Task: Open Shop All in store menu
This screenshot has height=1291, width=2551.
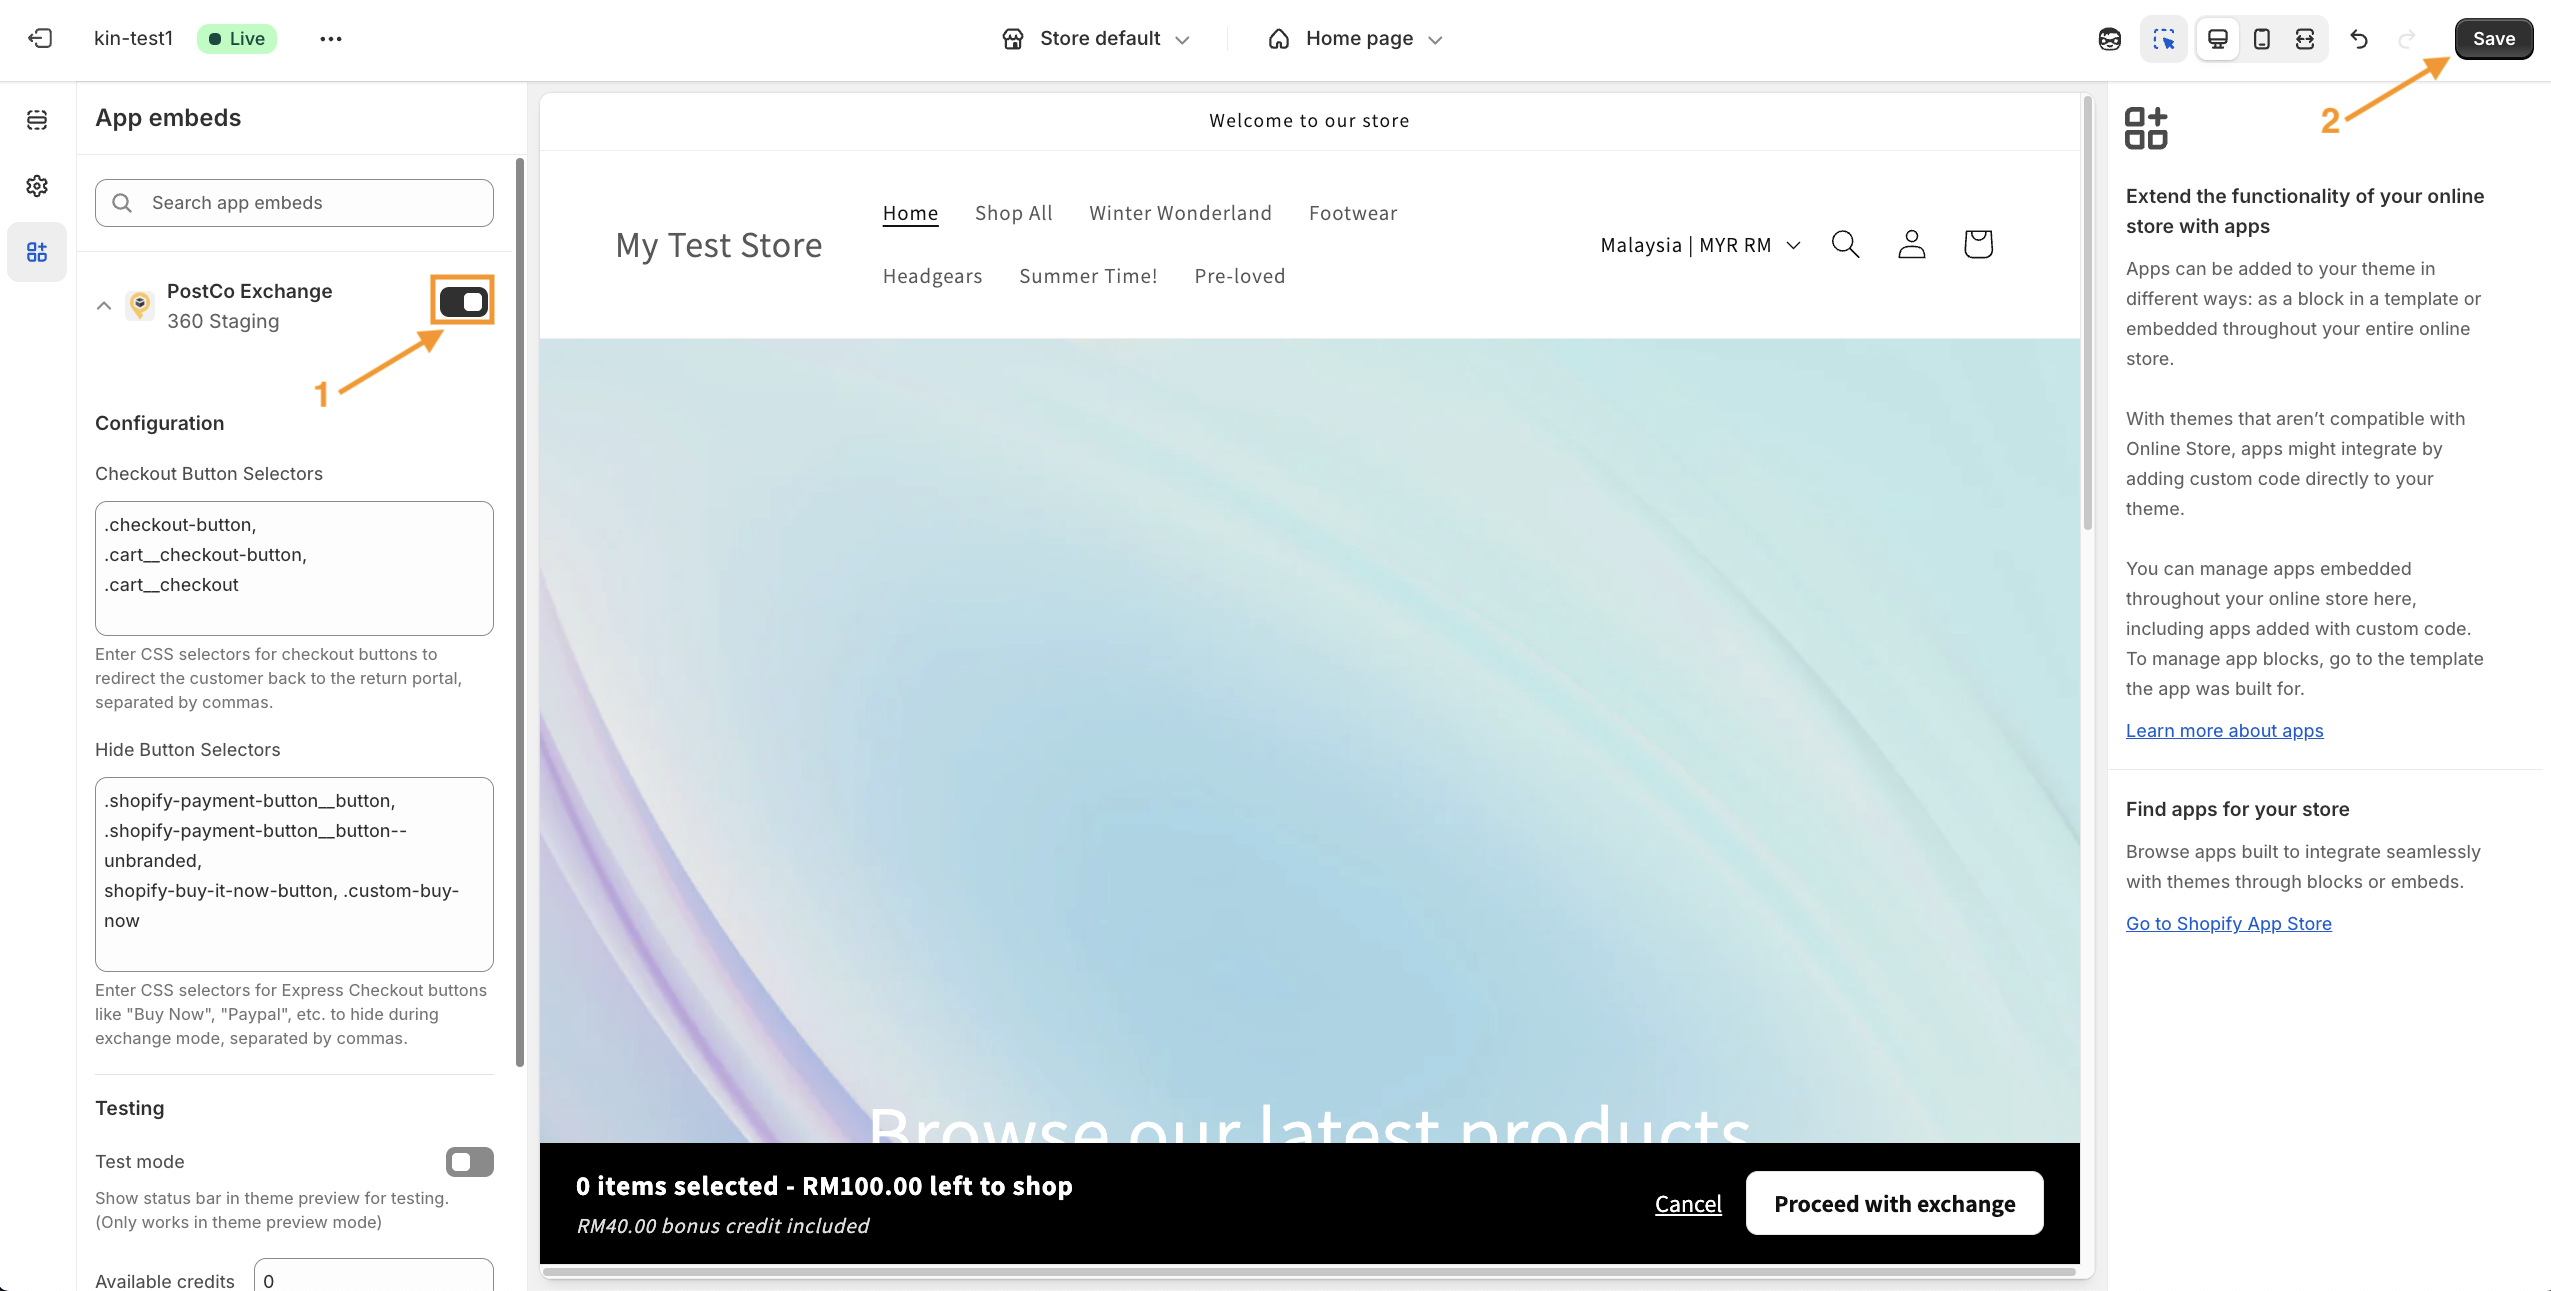Action: point(1013,213)
